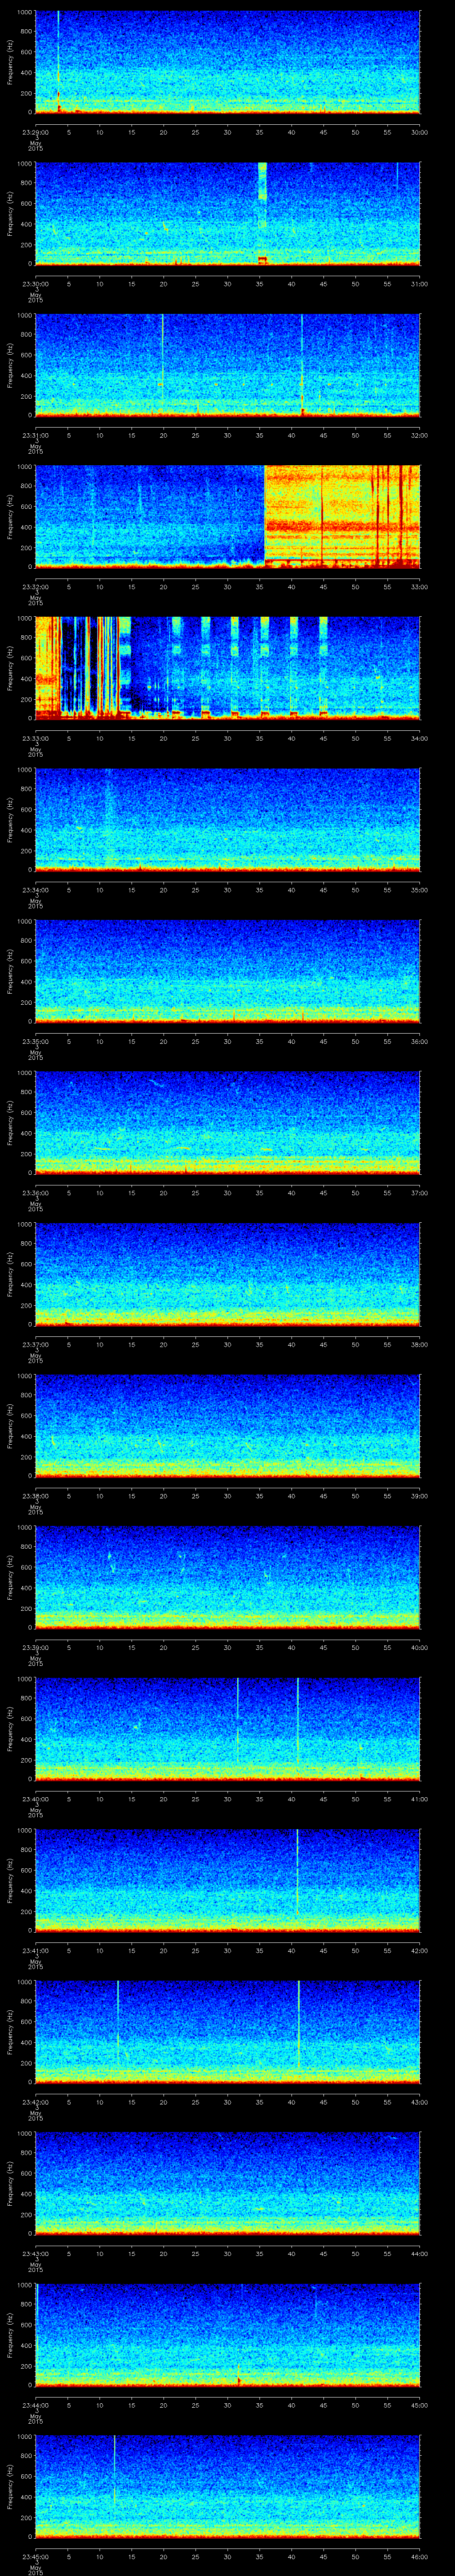Click the 30:00 end time label
Image resolution: width=455 pixels, height=2576 pixels.
420,132
